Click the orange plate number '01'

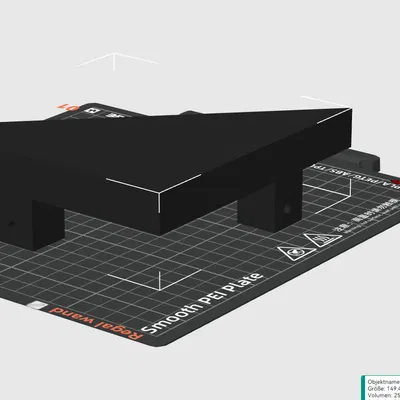[x=68, y=107]
